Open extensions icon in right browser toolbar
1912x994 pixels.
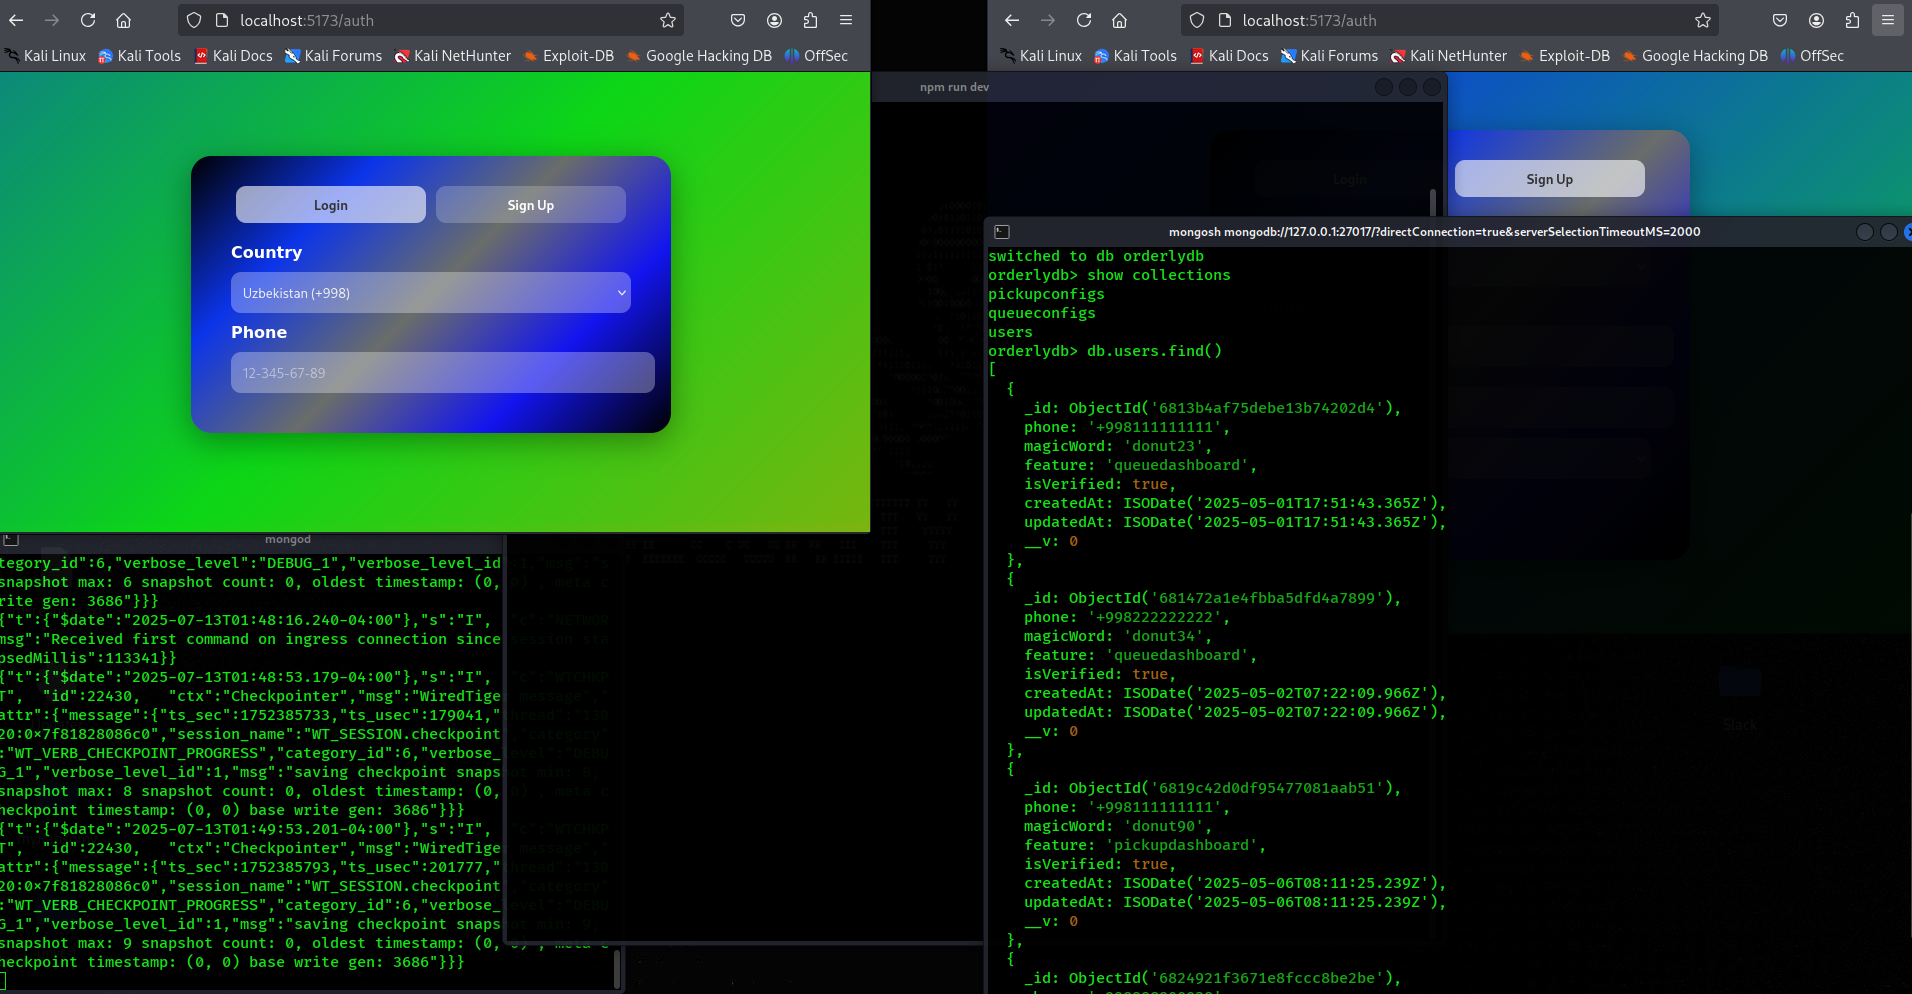click(x=1852, y=20)
